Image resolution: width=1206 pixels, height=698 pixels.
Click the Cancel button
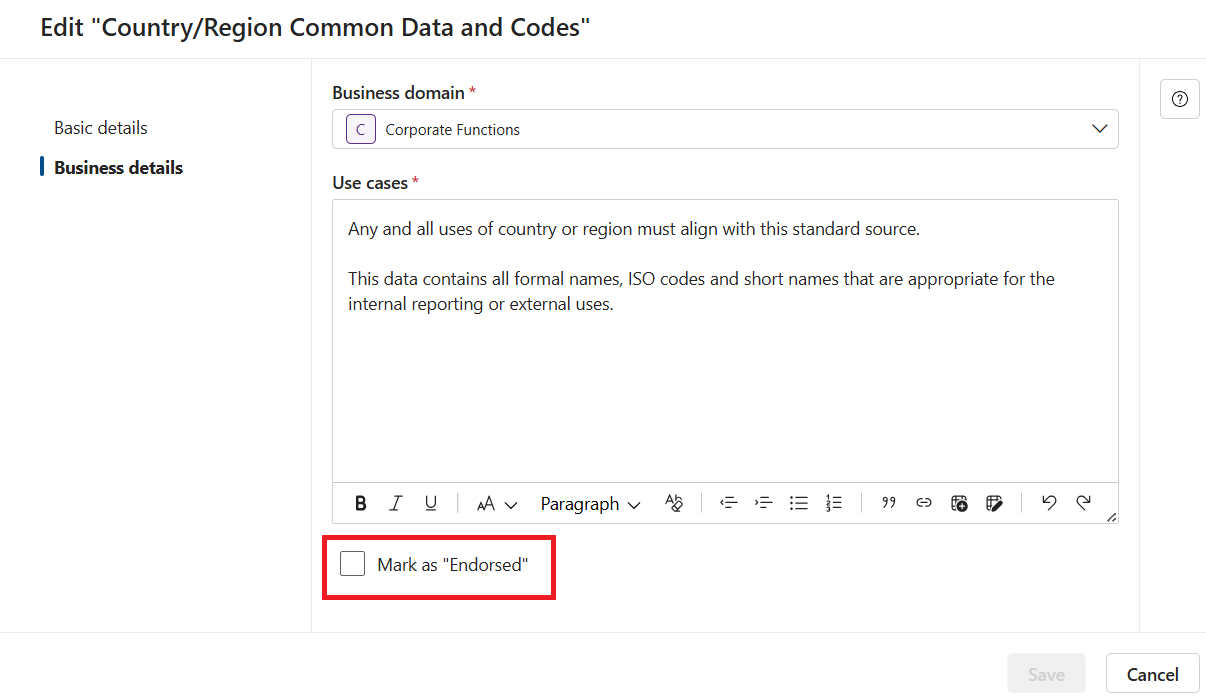click(x=1153, y=674)
